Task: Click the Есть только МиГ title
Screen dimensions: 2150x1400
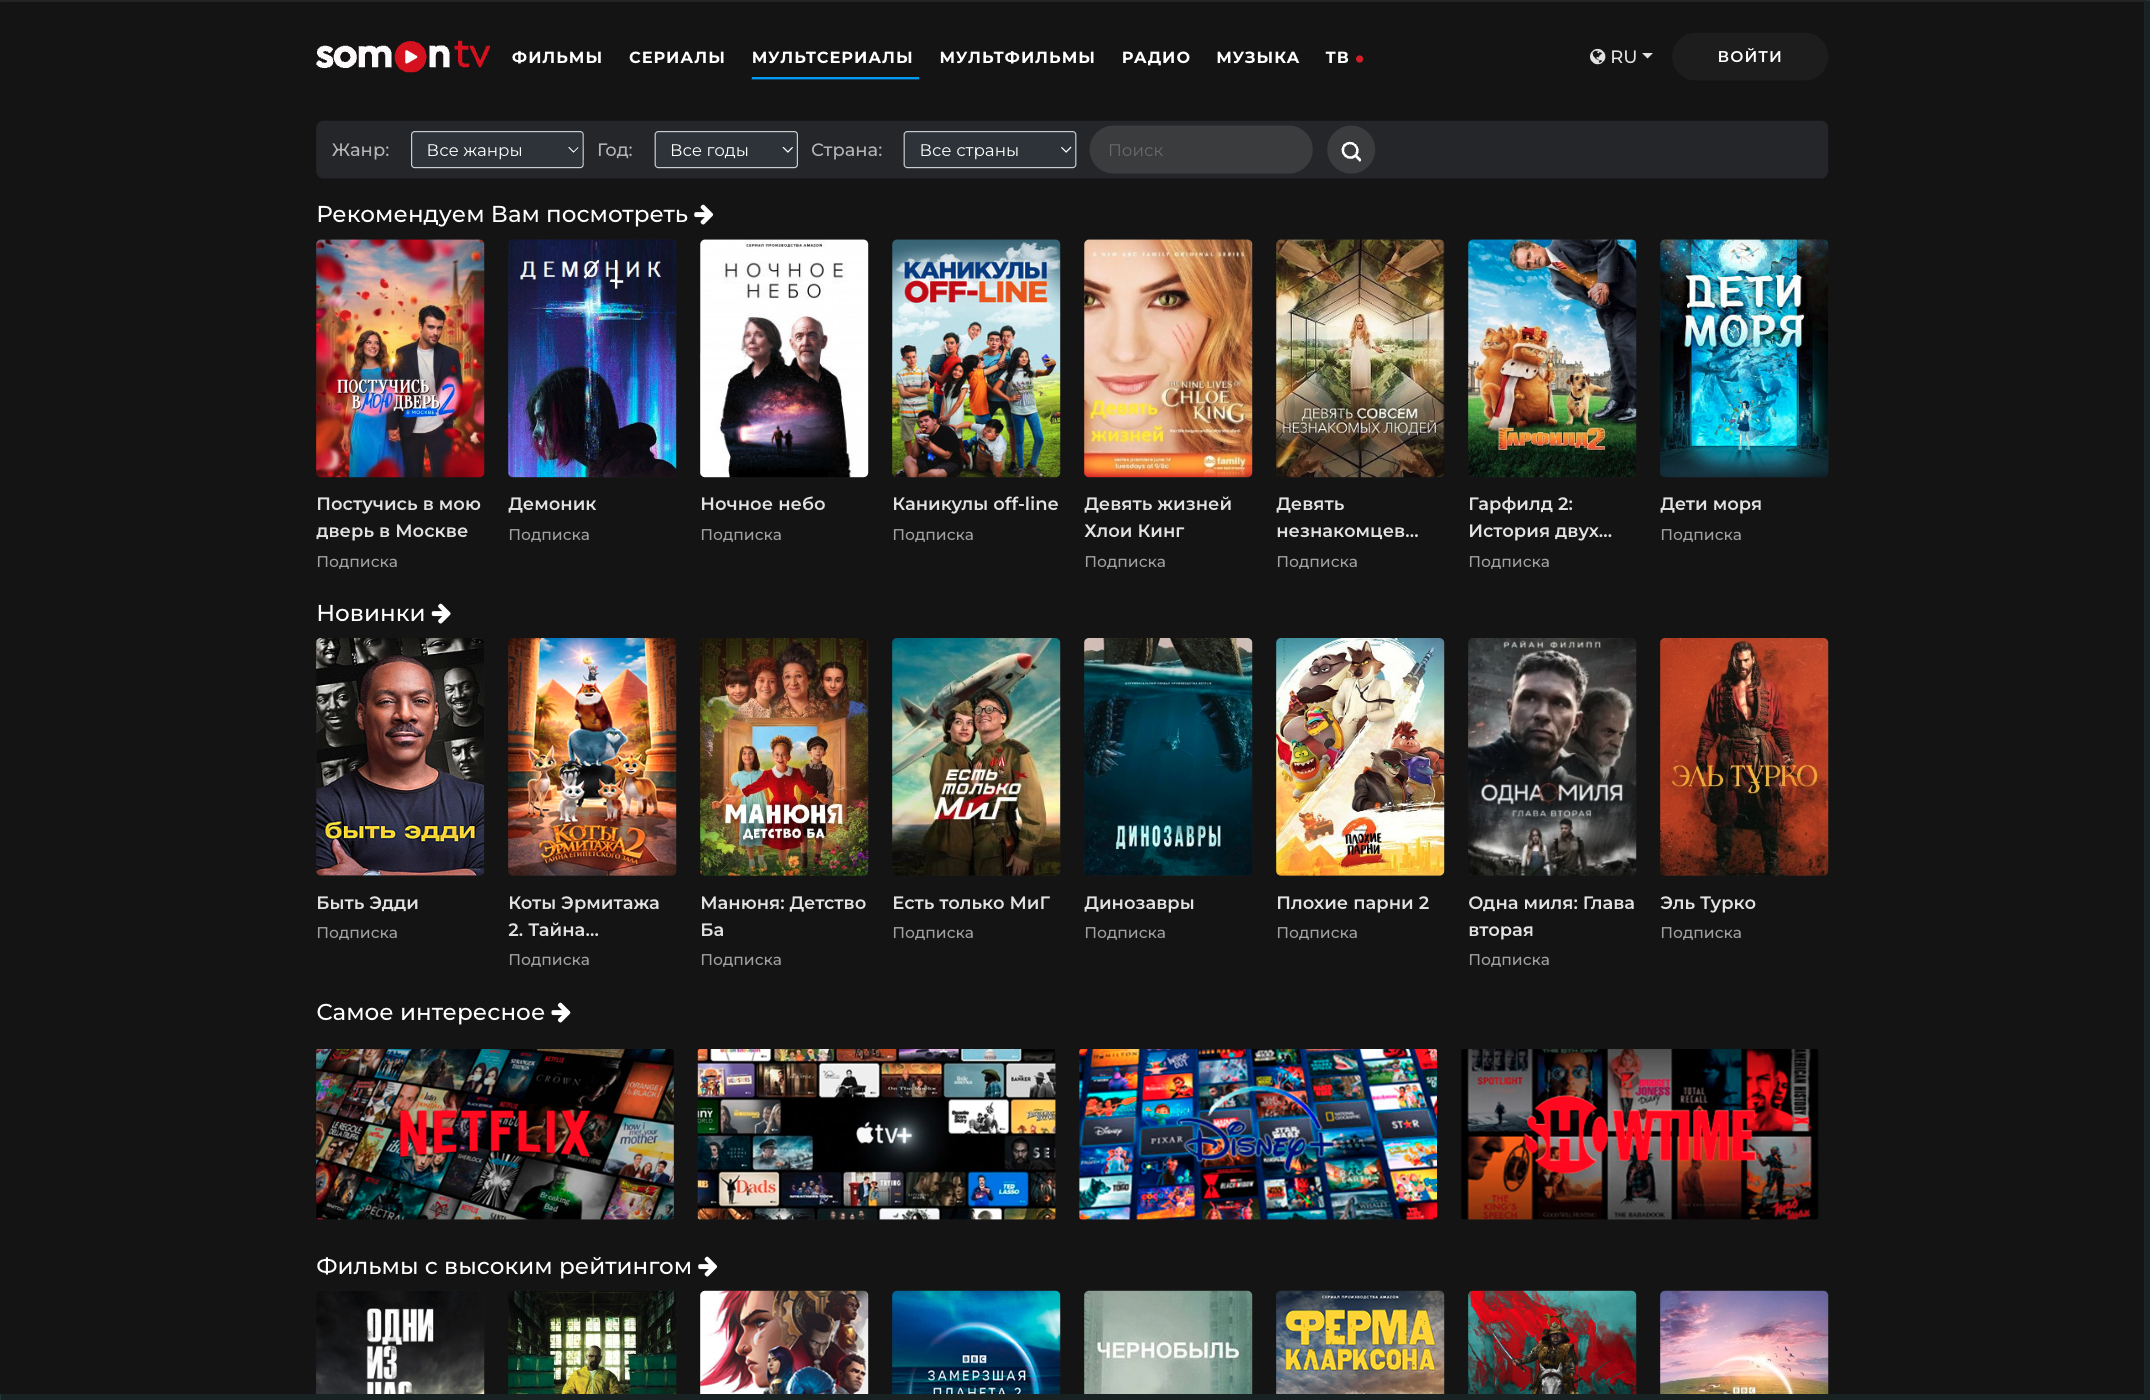Action: click(x=971, y=903)
